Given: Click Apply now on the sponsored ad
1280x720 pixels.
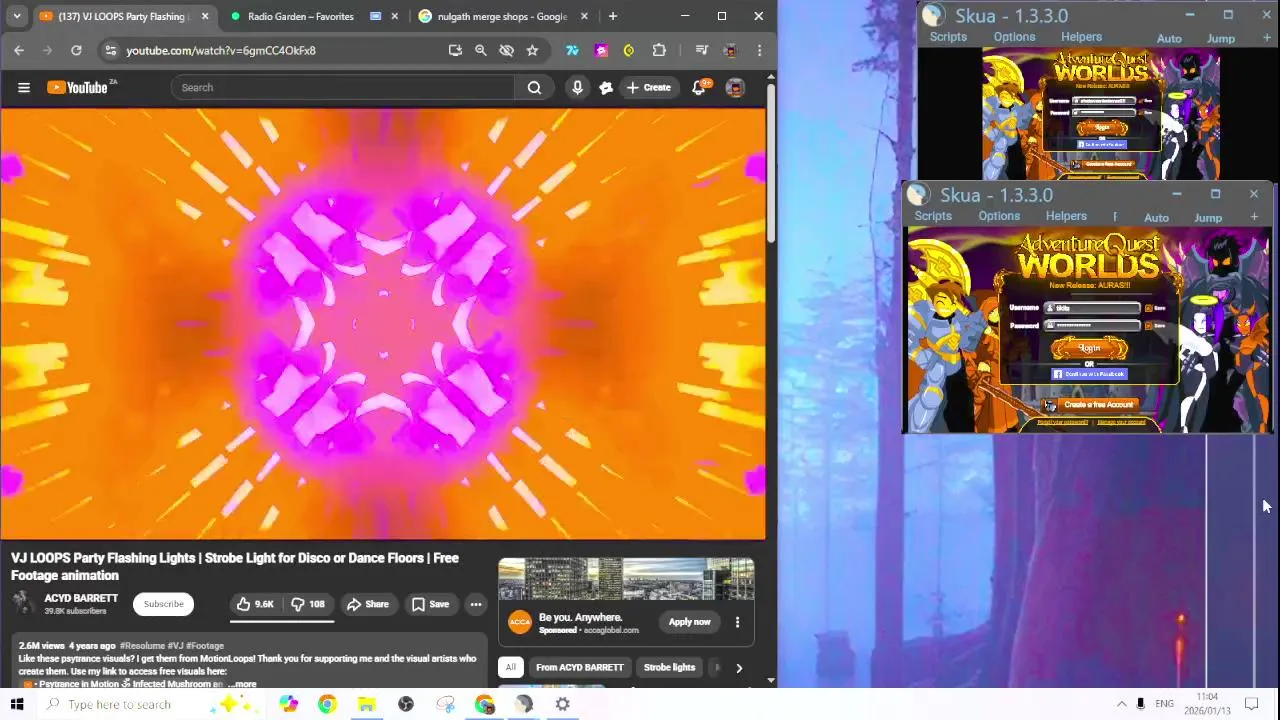Looking at the screenshot, I should pos(689,622).
